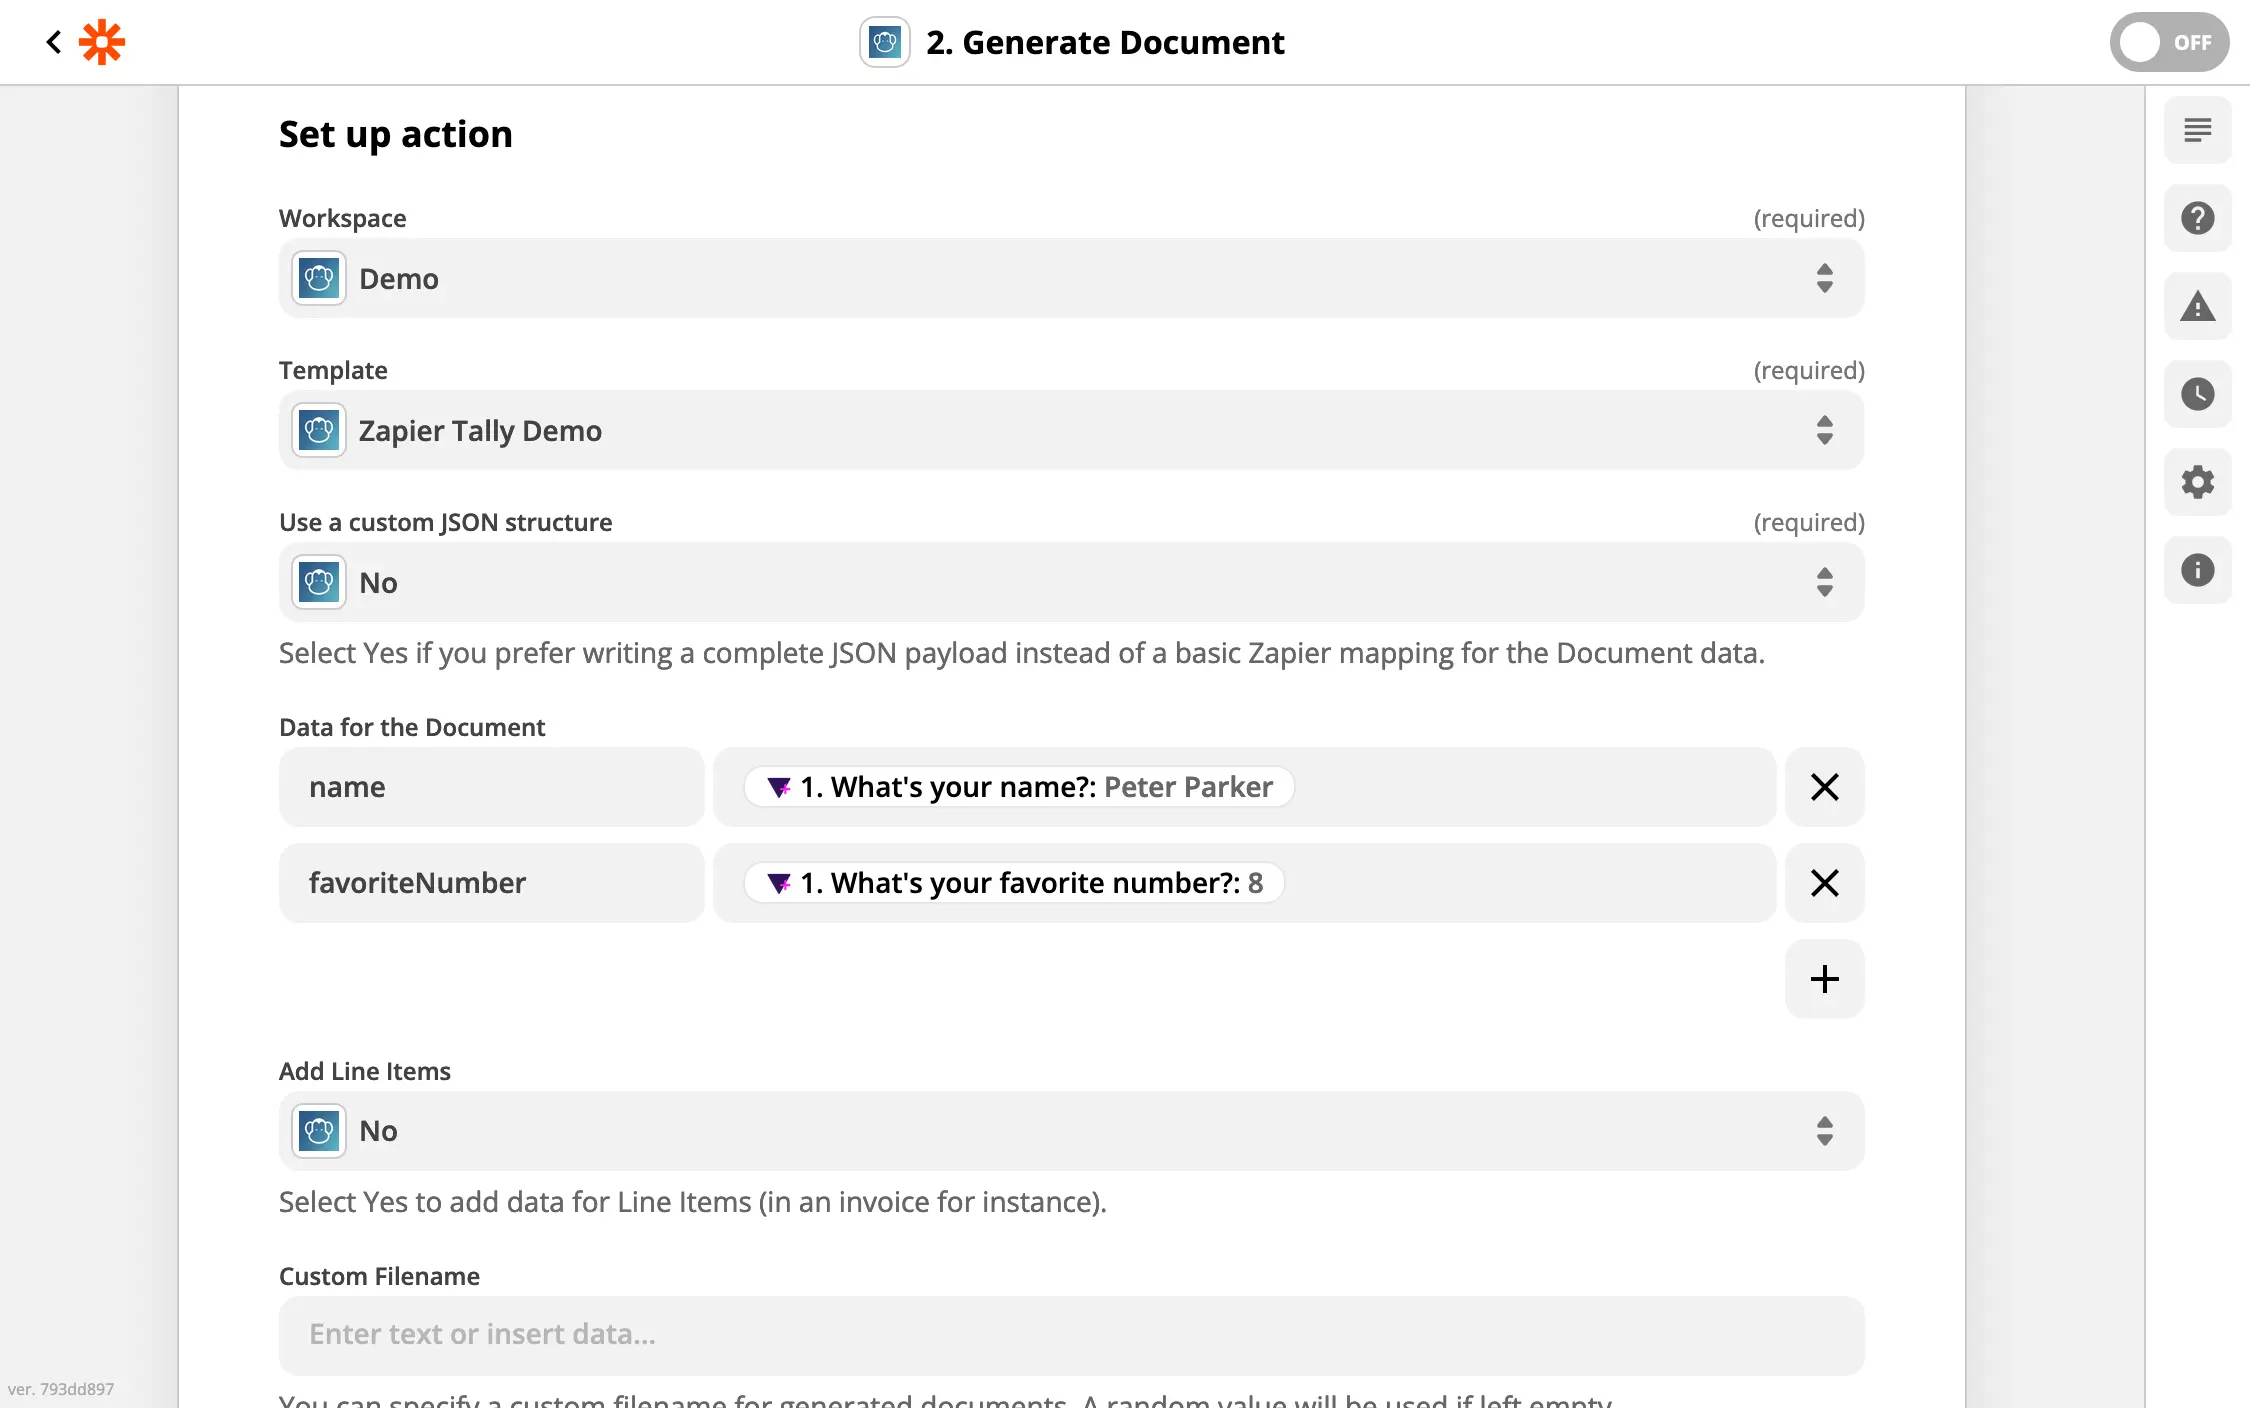Image resolution: width=2250 pixels, height=1408 pixels.
Task: Click the app icon beside Generate Document
Action: (x=884, y=42)
